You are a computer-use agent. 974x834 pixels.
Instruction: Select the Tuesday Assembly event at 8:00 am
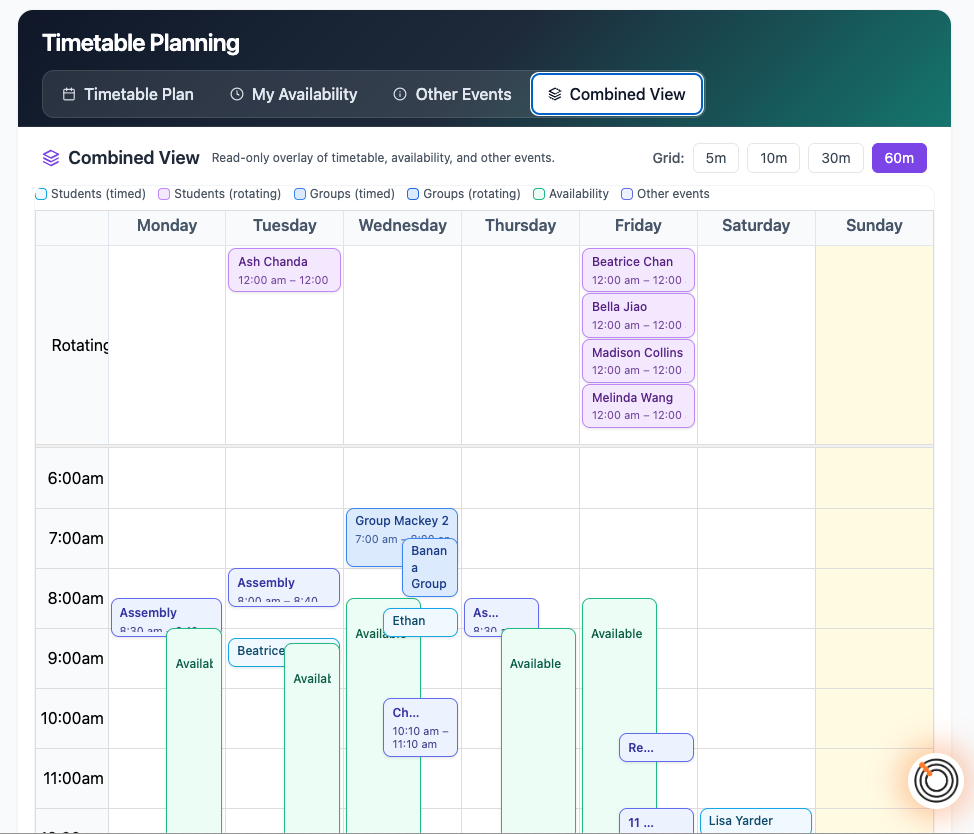pyautogui.click(x=284, y=587)
